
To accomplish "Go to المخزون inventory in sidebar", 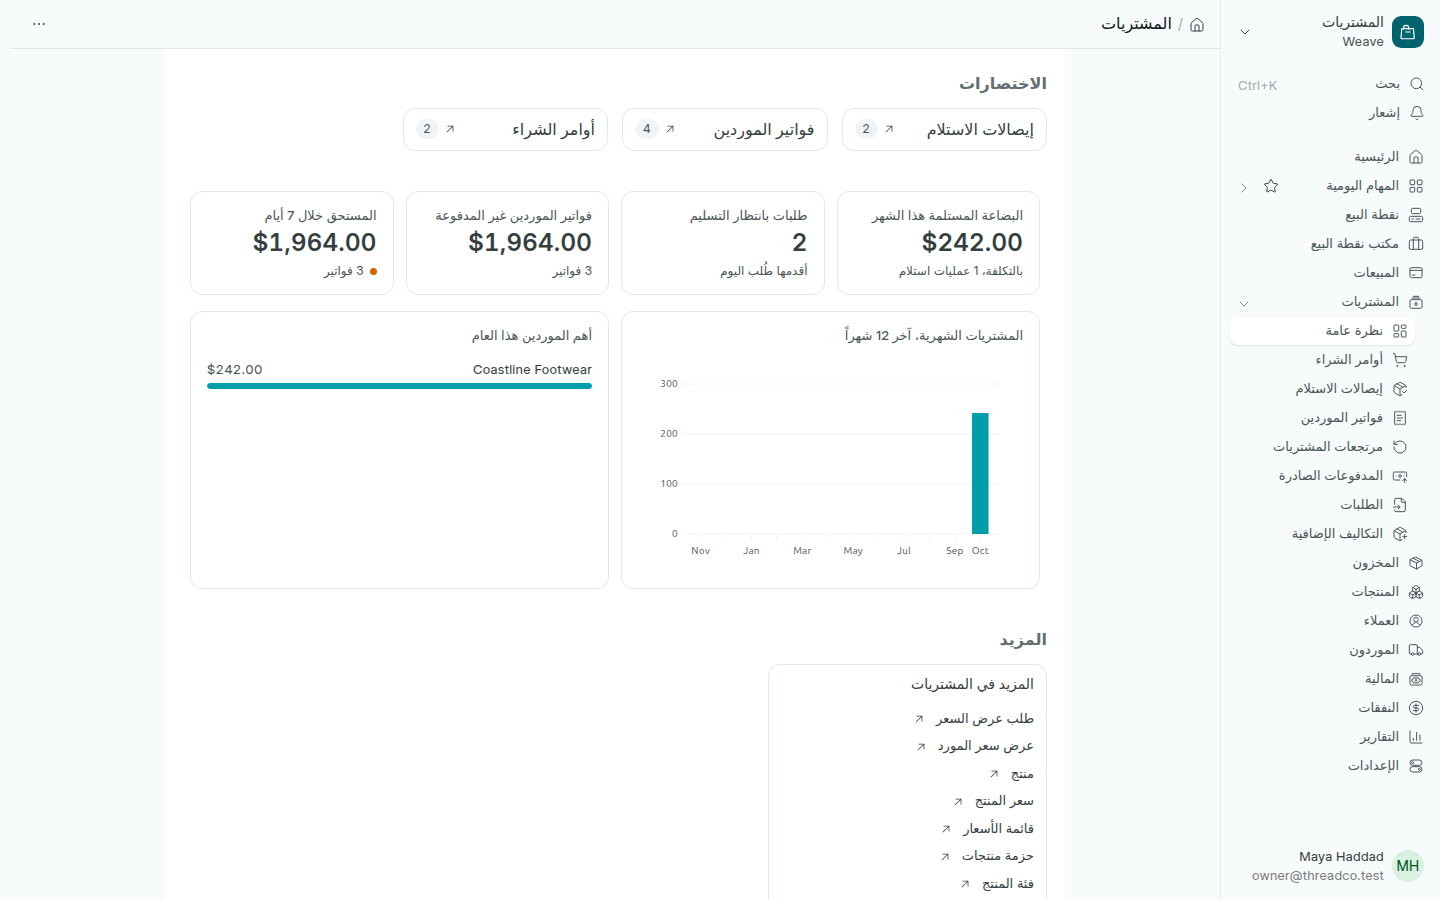I will [x=1330, y=563].
